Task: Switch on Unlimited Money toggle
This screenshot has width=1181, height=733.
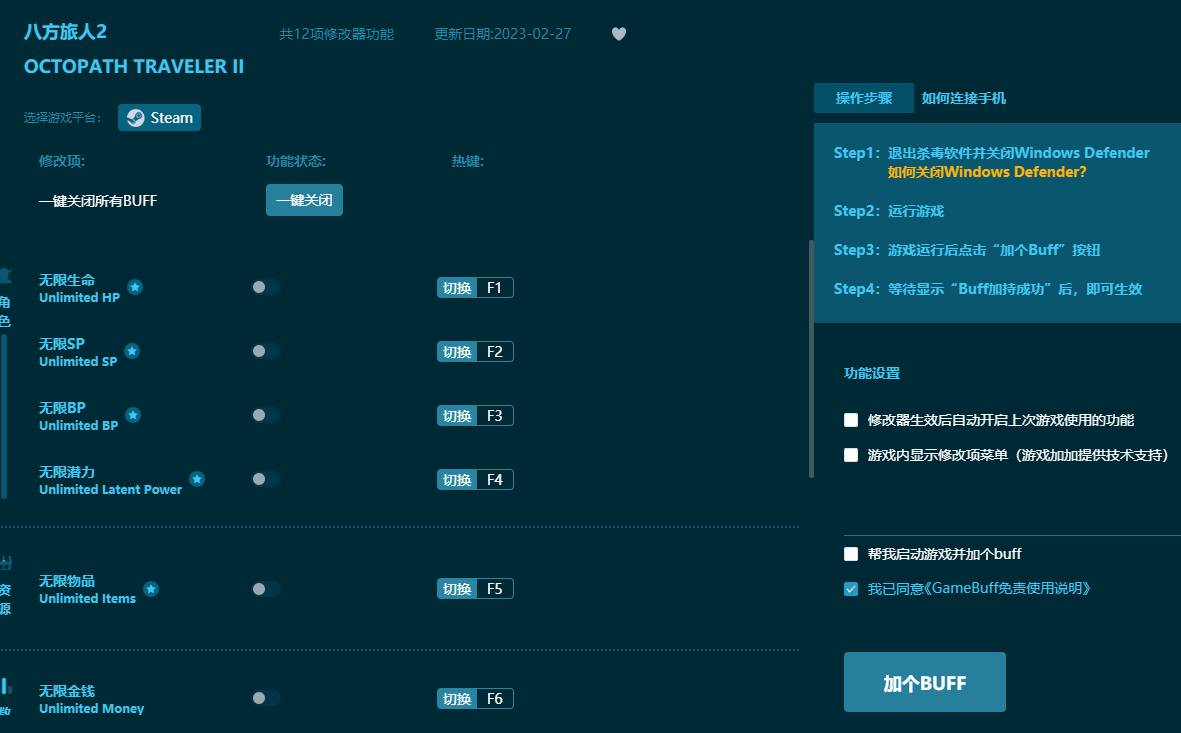Action: coord(266,698)
